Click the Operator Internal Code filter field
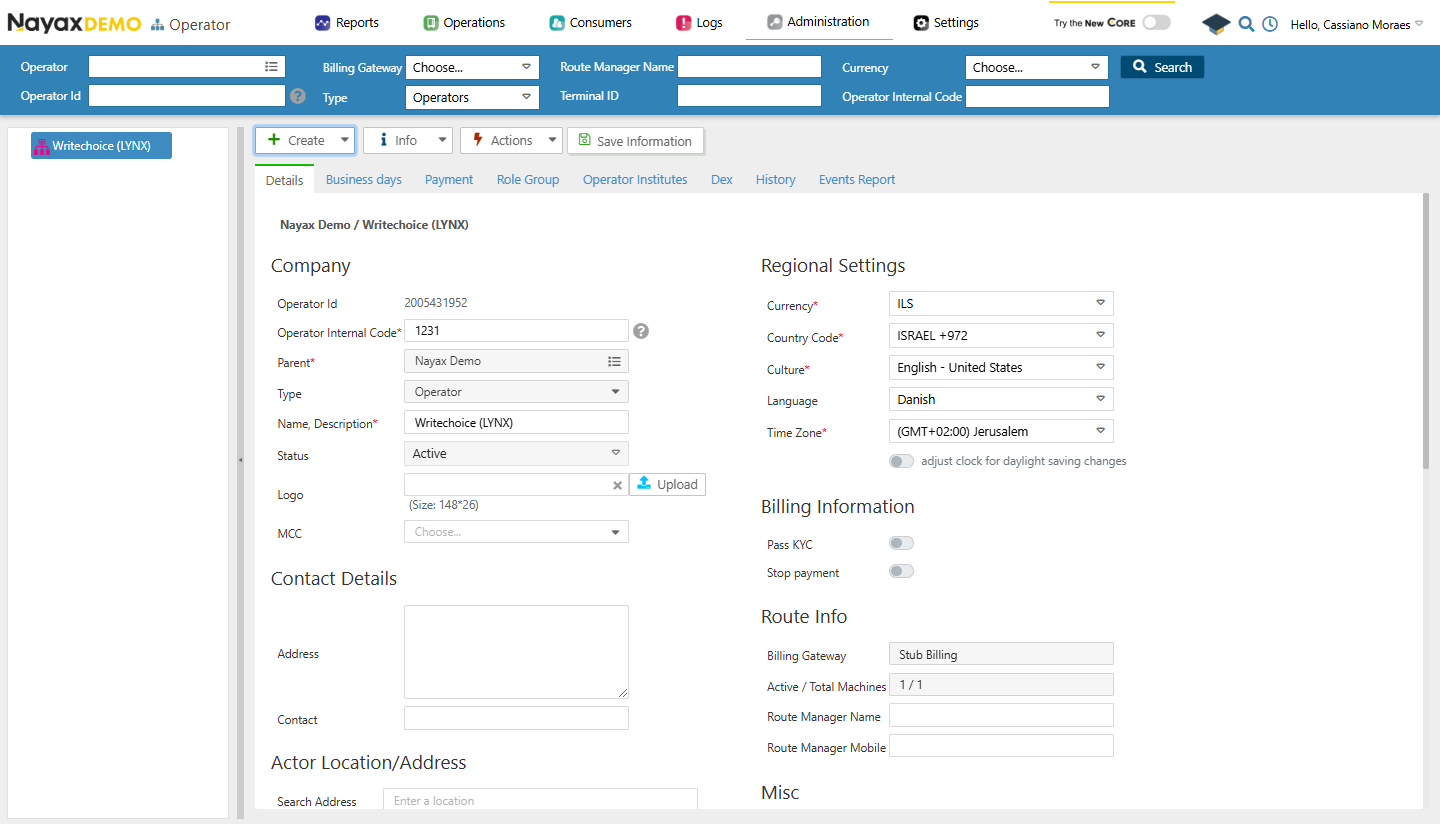 click(x=1037, y=96)
